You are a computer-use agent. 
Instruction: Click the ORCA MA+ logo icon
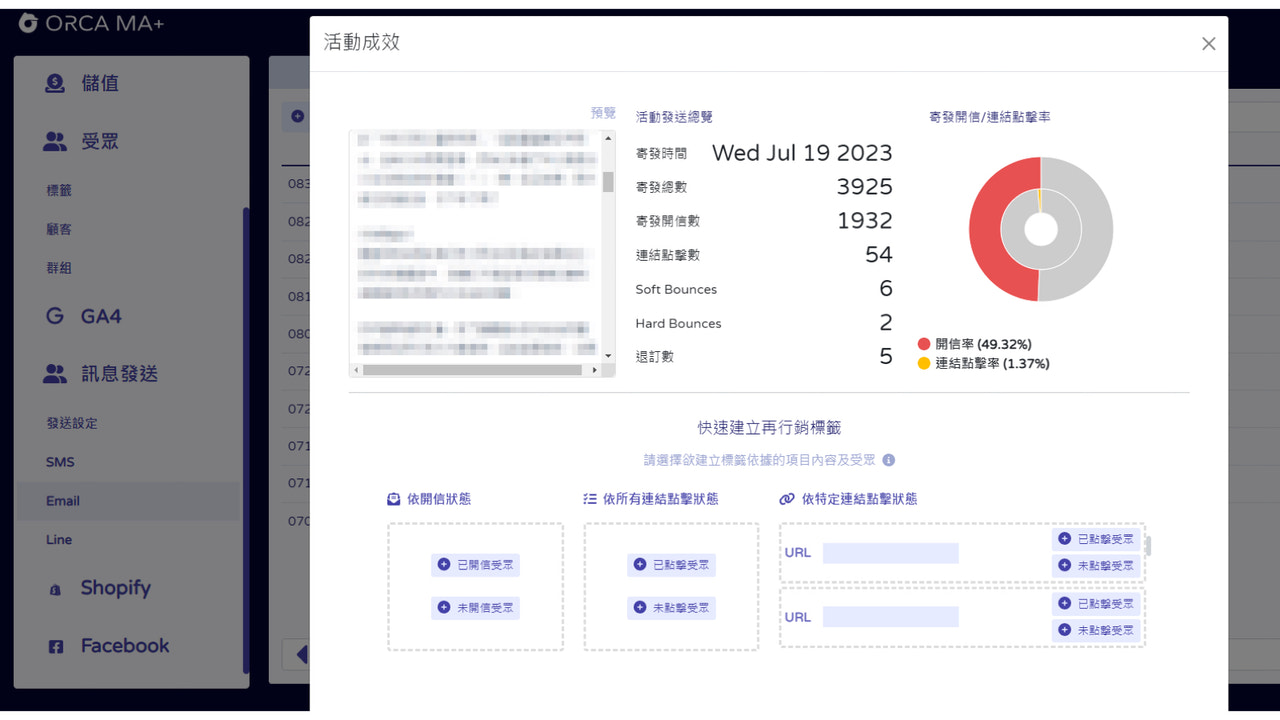28,22
